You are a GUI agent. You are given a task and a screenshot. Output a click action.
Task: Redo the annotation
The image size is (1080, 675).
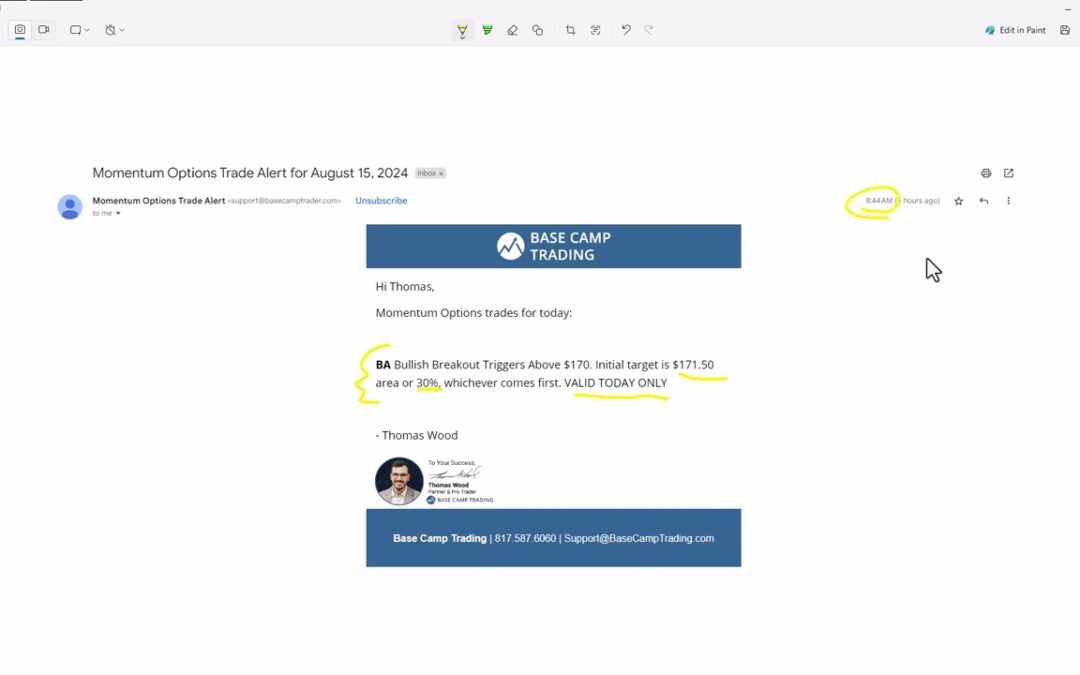[649, 30]
